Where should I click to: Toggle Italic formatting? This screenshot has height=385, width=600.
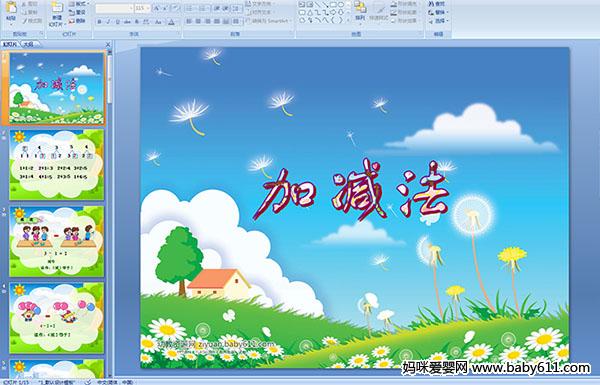pos(108,22)
